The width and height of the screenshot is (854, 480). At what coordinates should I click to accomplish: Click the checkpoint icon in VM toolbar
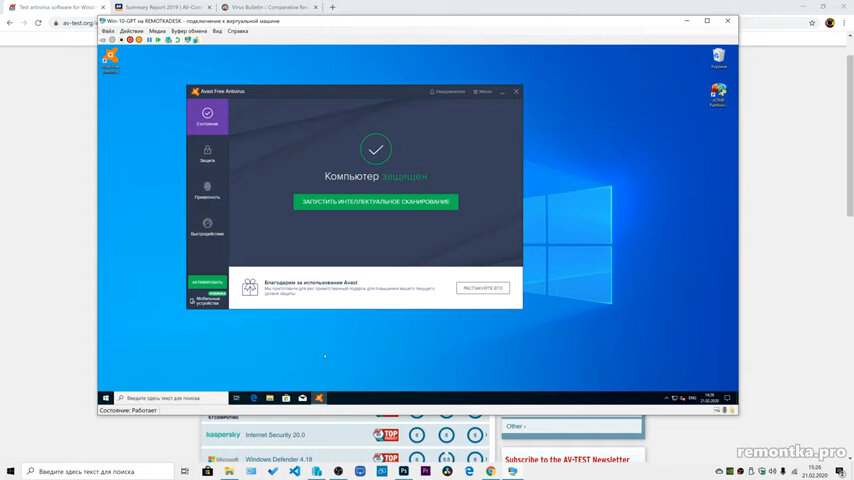(x=168, y=40)
